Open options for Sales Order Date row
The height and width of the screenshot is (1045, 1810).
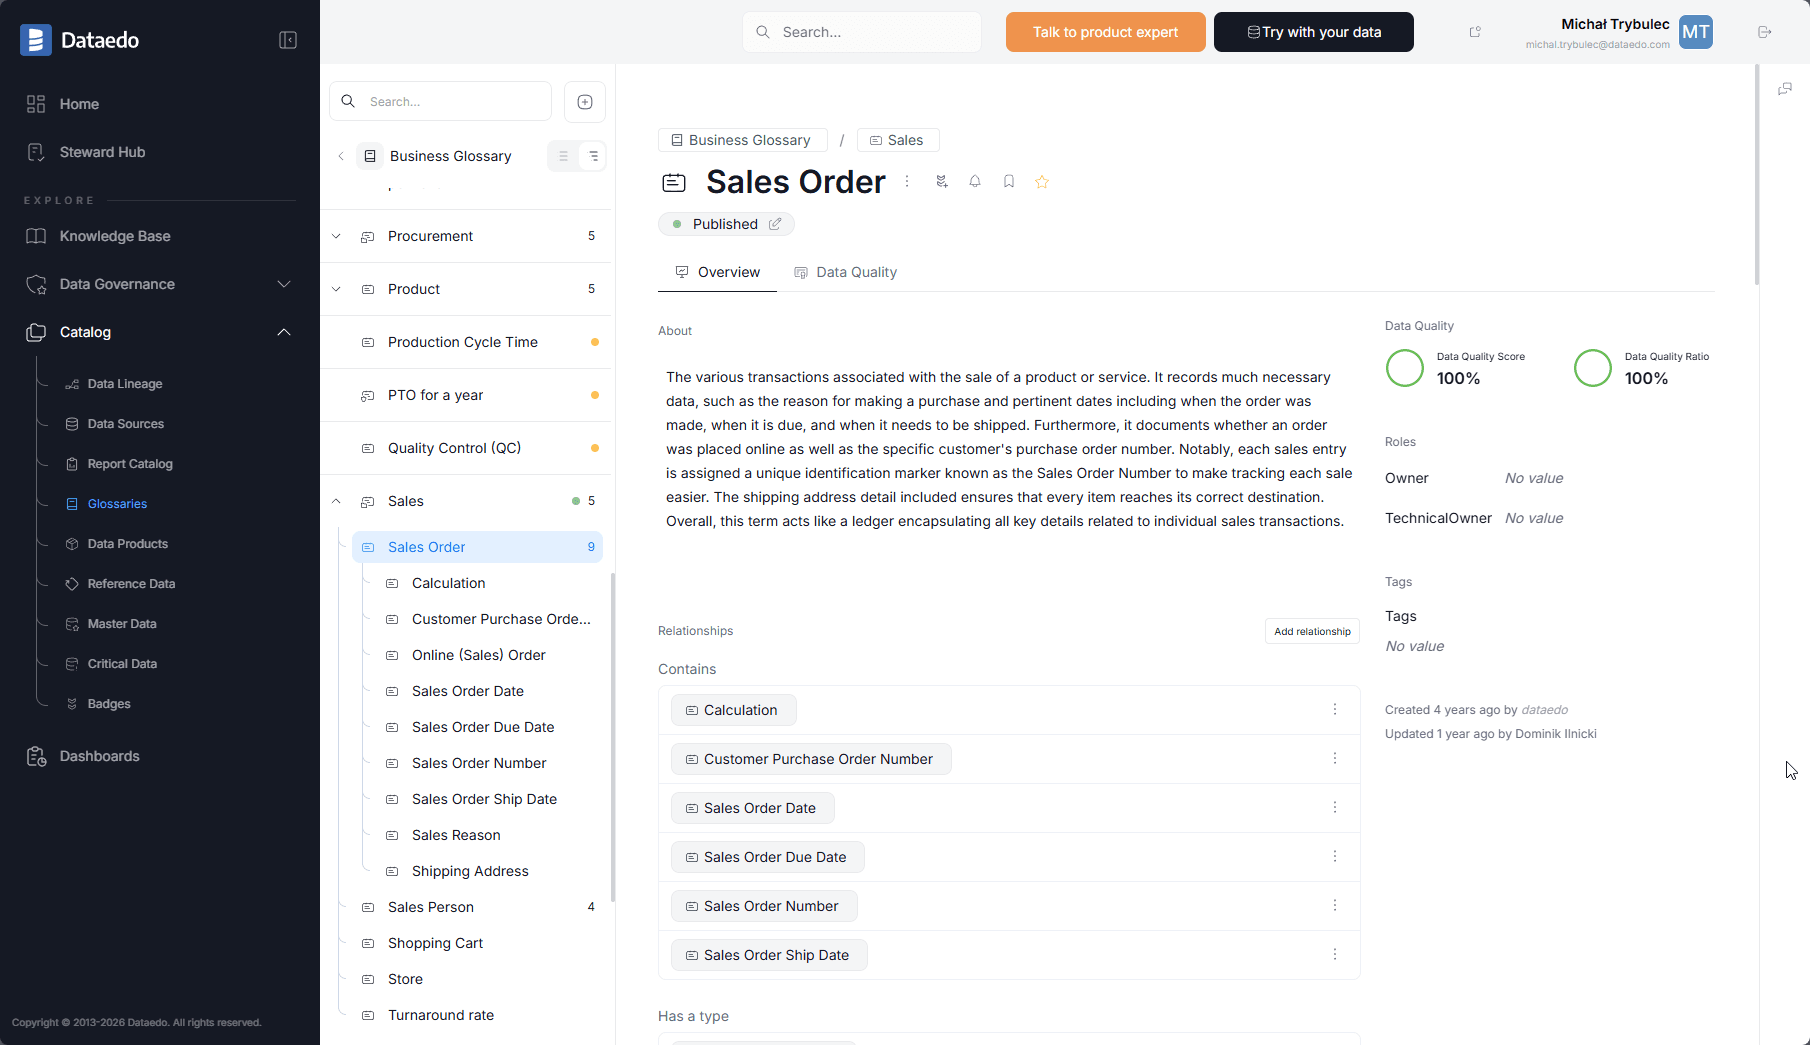1335,807
